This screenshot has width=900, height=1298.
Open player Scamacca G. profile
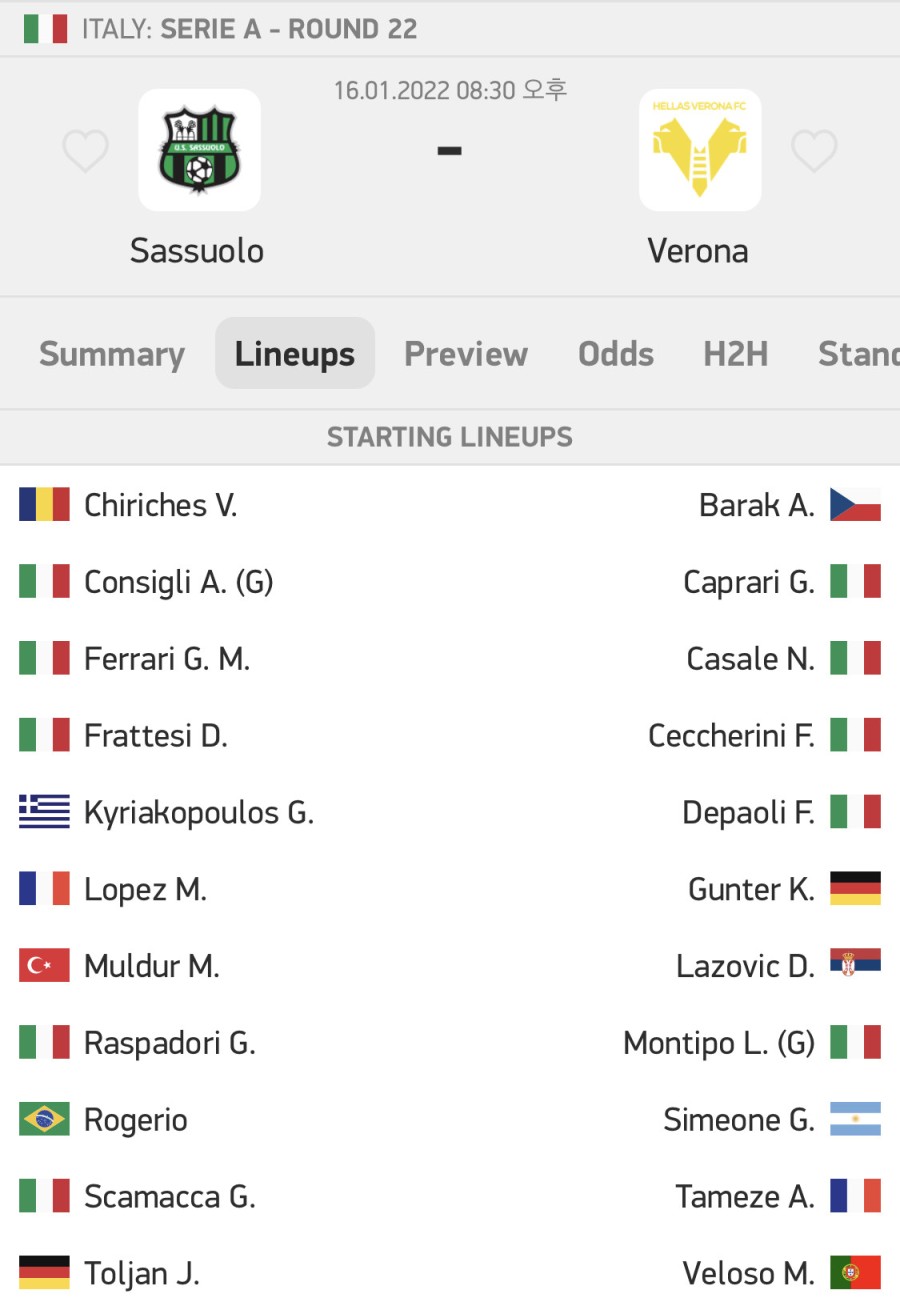(x=170, y=1196)
